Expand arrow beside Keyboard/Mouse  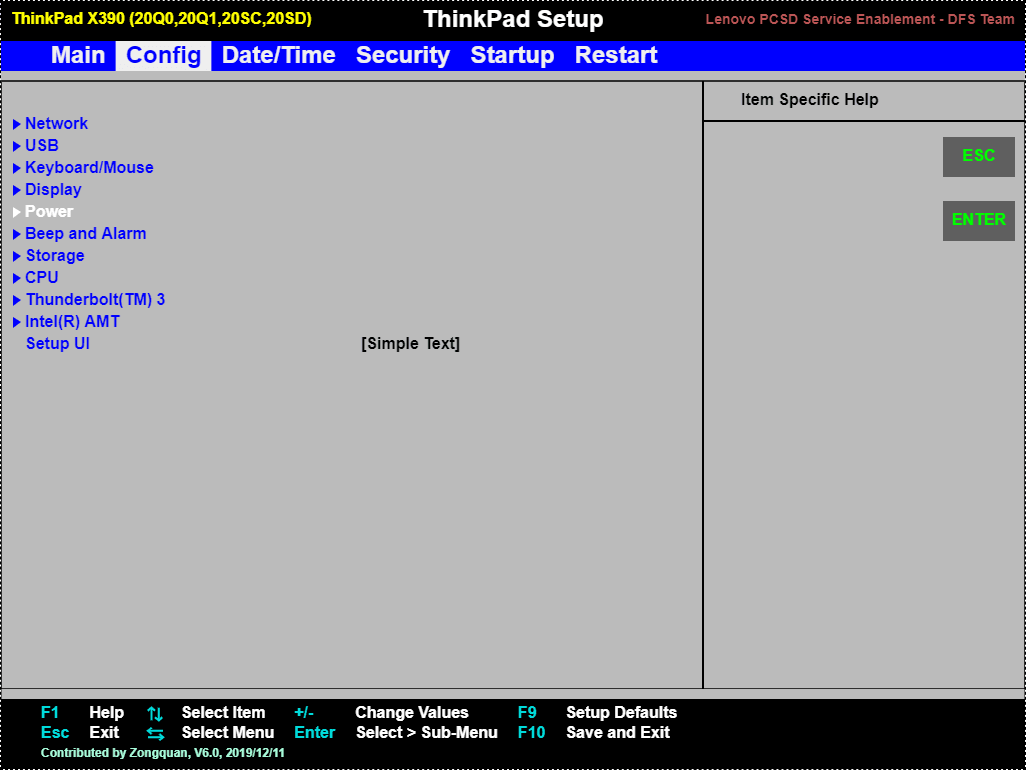[17, 168]
